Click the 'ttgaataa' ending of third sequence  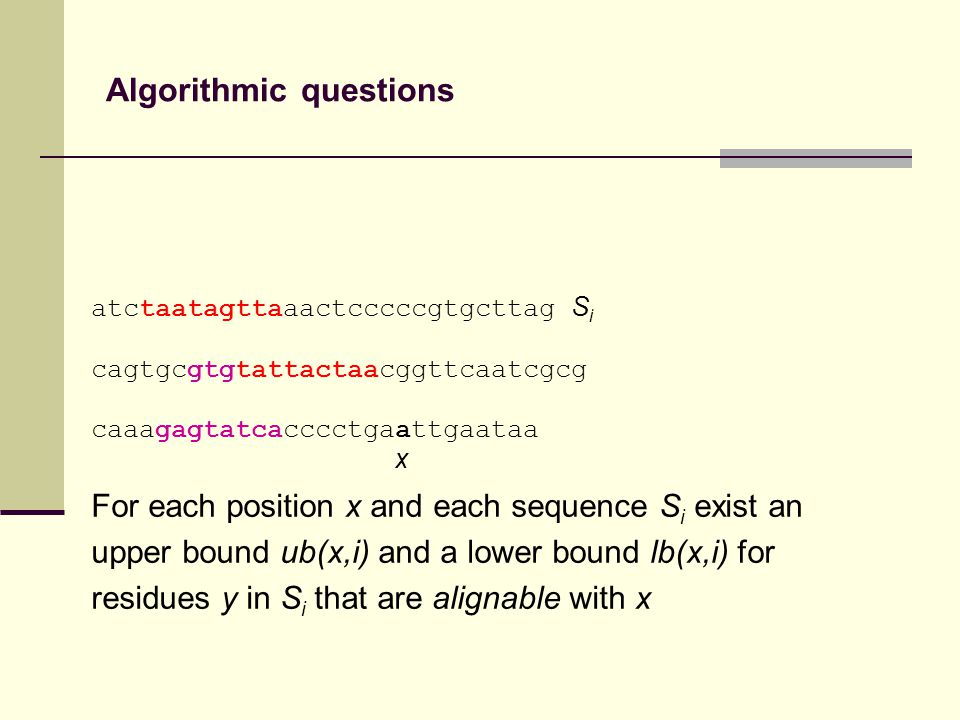tap(474, 430)
